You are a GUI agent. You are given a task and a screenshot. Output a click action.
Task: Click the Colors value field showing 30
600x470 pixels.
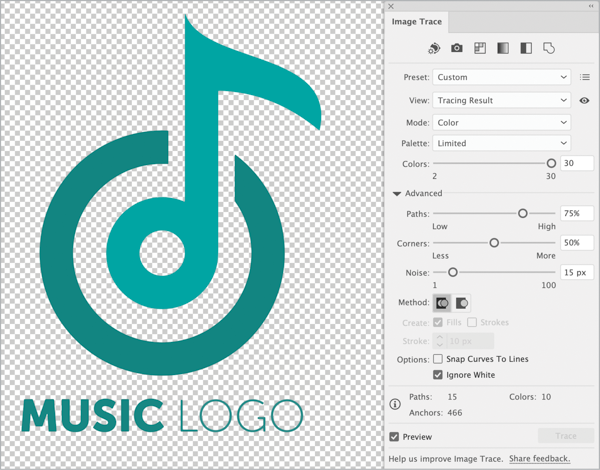[x=577, y=163]
